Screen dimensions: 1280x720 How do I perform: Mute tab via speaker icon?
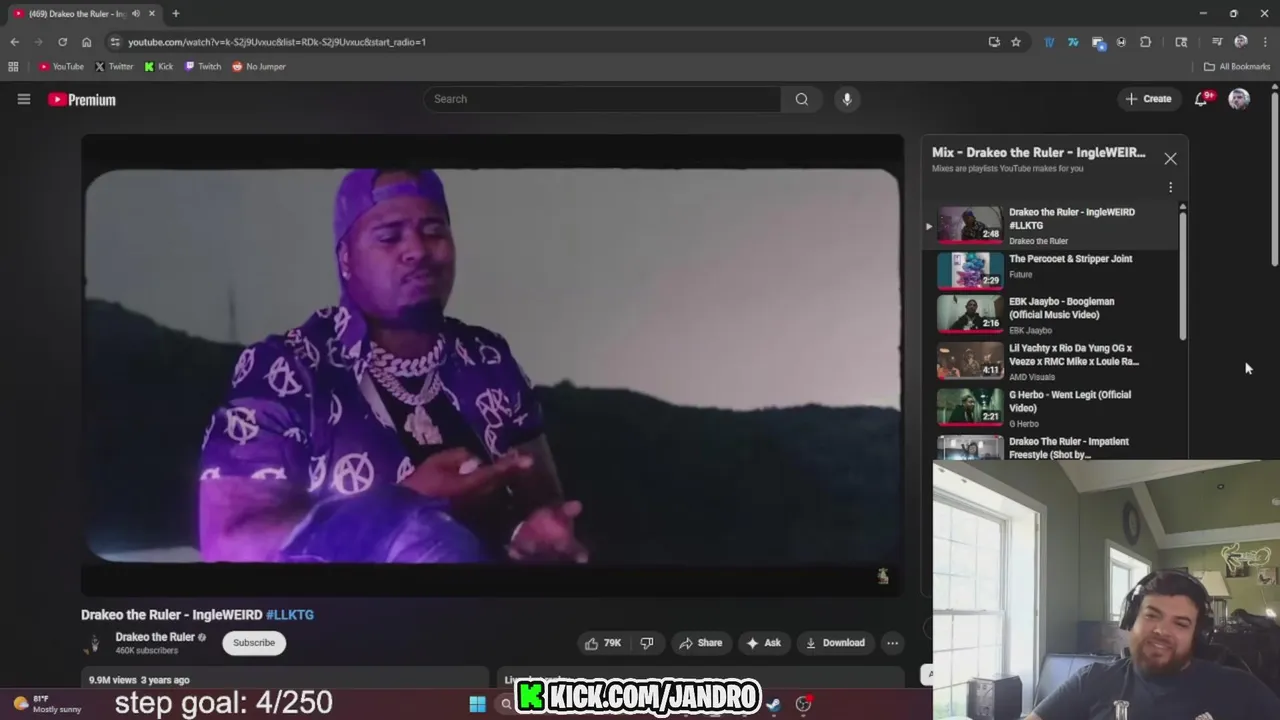(x=136, y=14)
